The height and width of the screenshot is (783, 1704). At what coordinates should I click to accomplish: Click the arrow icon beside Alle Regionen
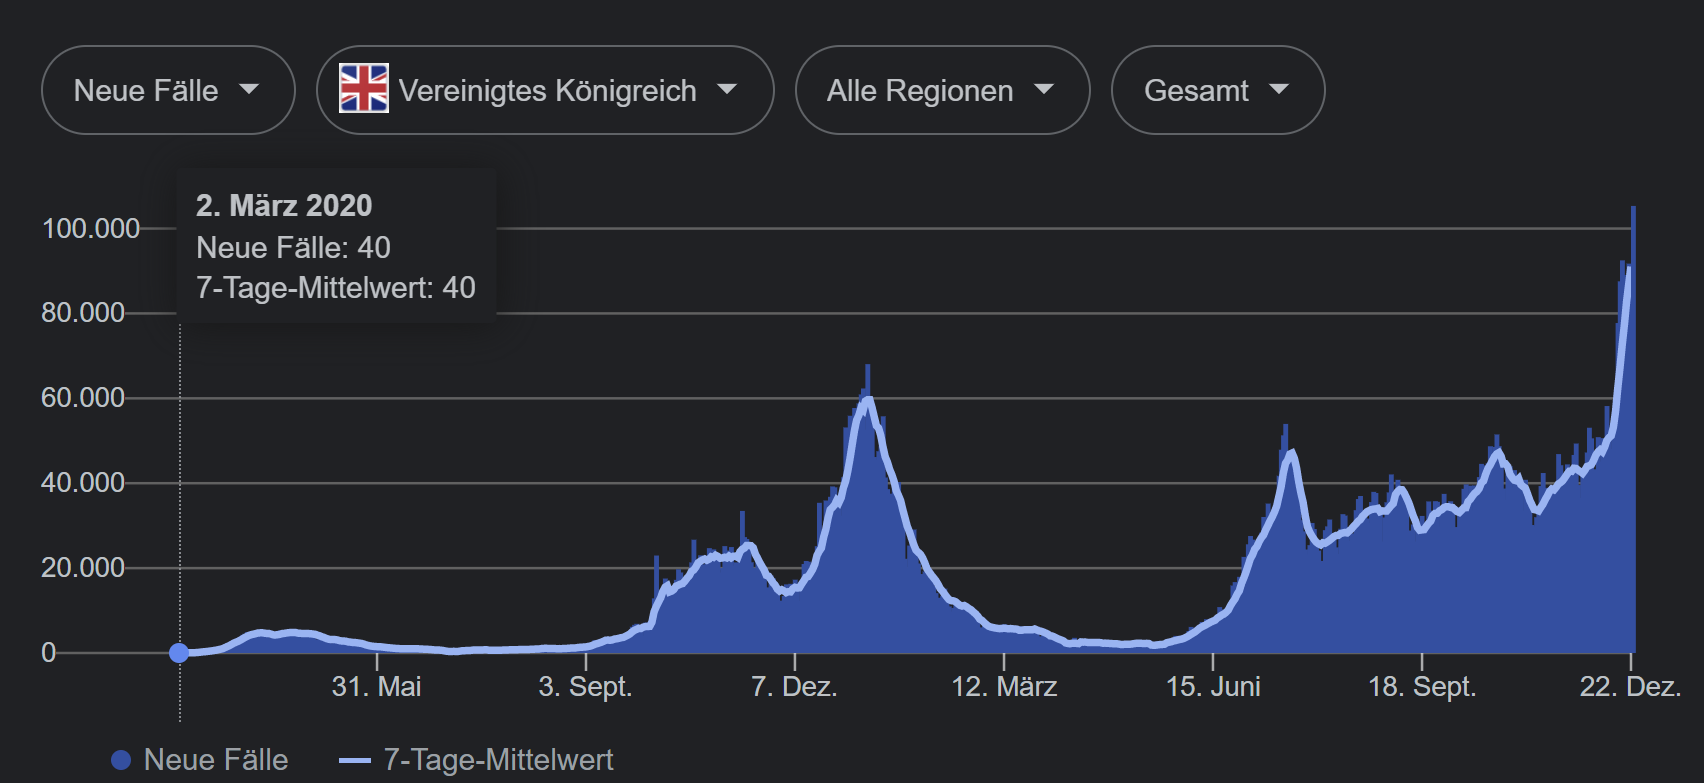[x=1044, y=90]
